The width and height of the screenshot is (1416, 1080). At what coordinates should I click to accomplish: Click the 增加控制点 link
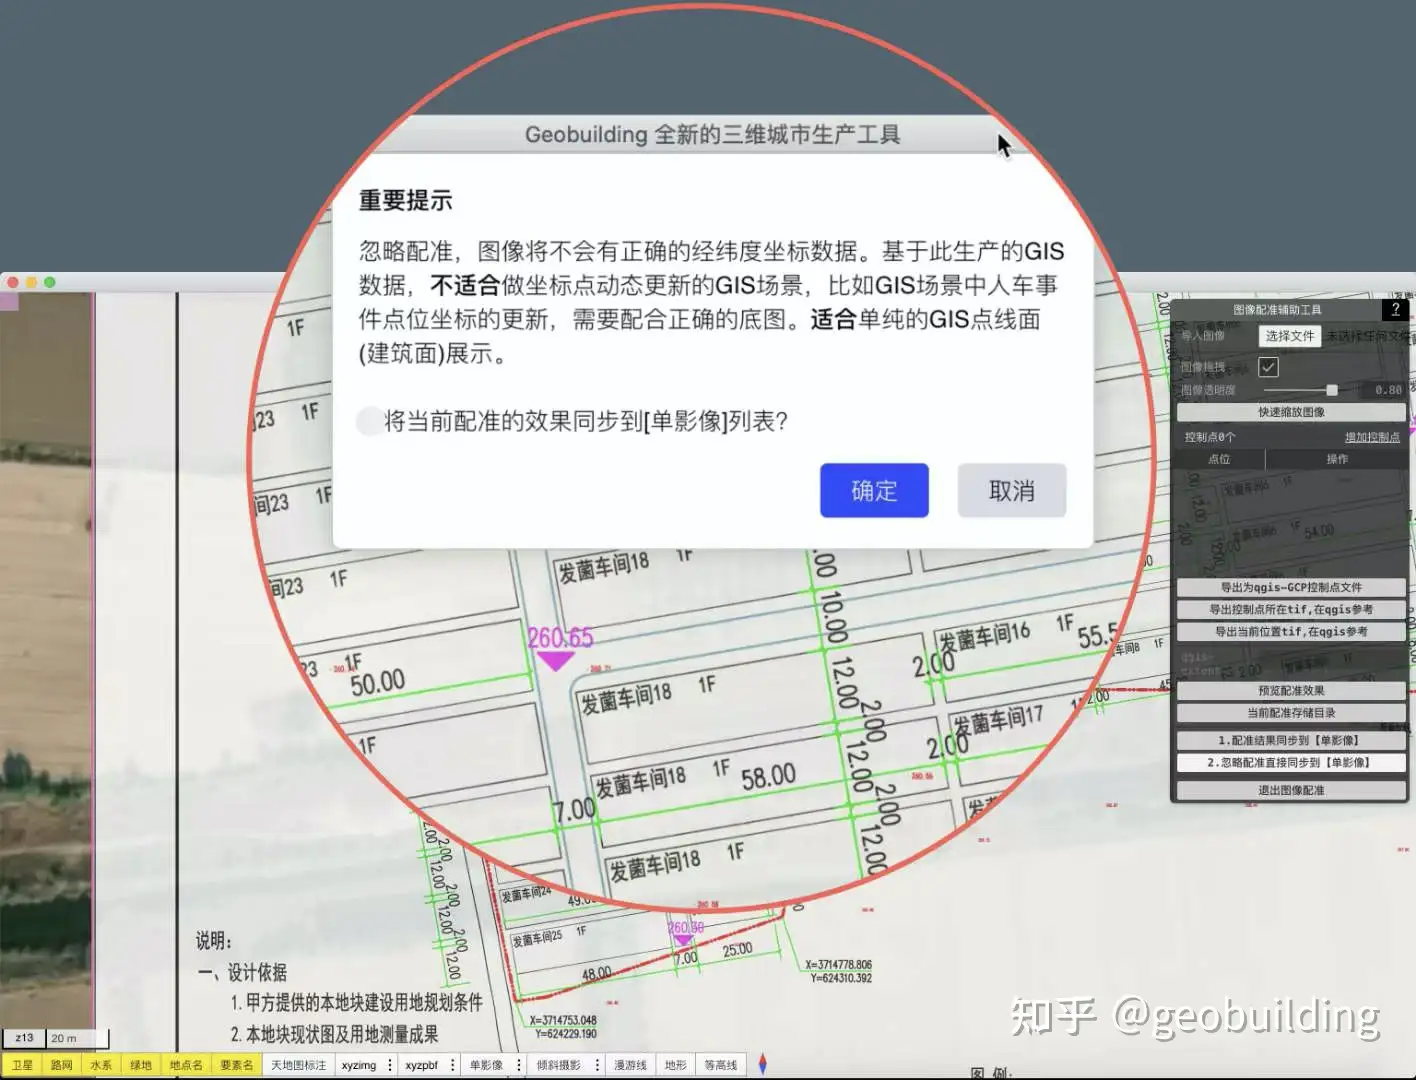(x=1372, y=437)
